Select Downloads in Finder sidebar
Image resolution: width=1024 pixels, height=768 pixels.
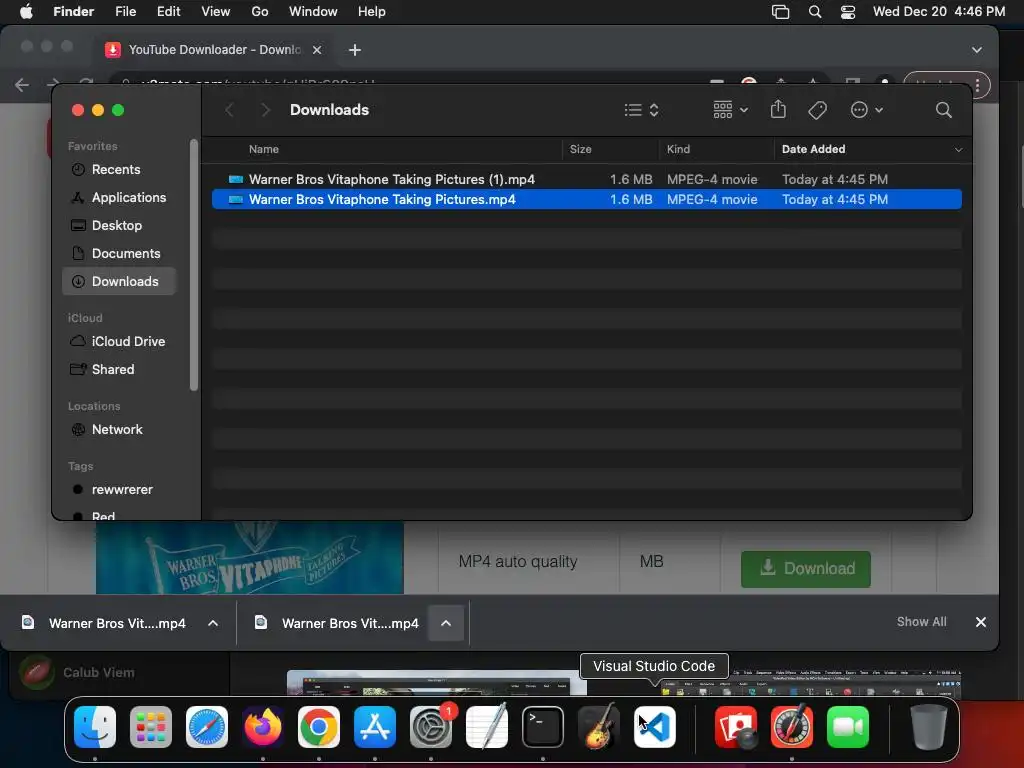119,281
